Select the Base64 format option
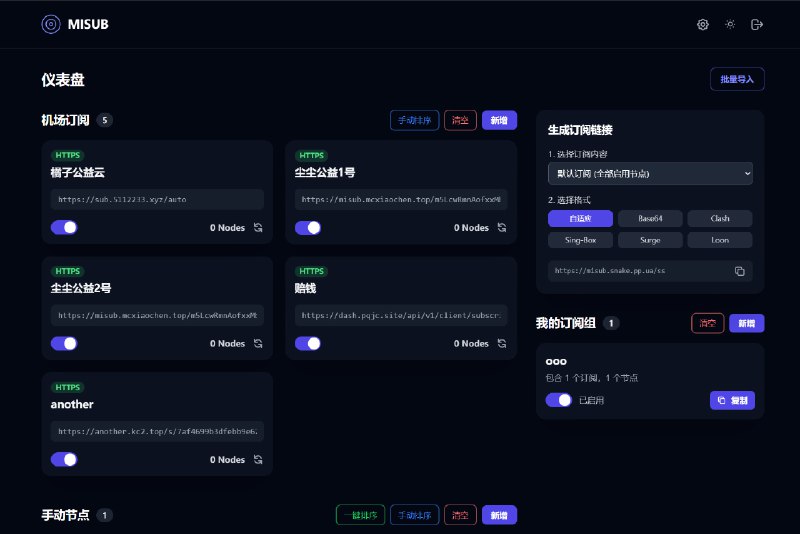 tap(650, 218)
